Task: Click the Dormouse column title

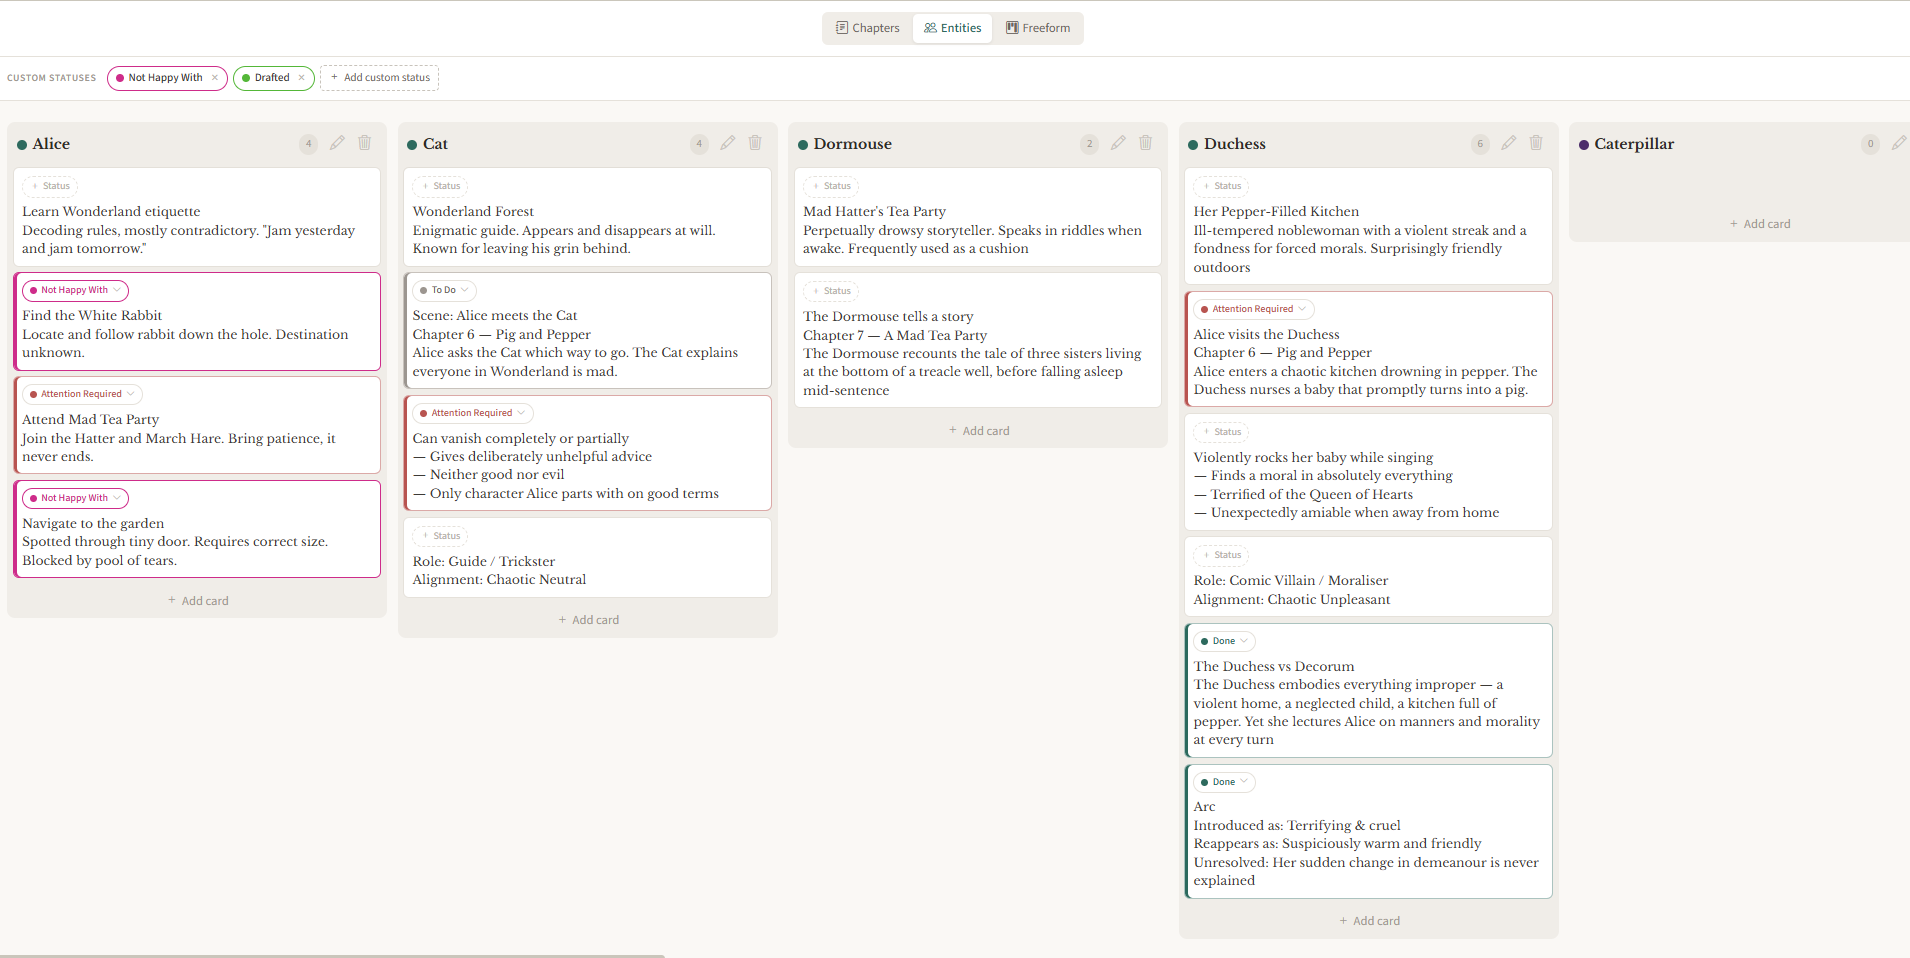Action: coord(852,144)
